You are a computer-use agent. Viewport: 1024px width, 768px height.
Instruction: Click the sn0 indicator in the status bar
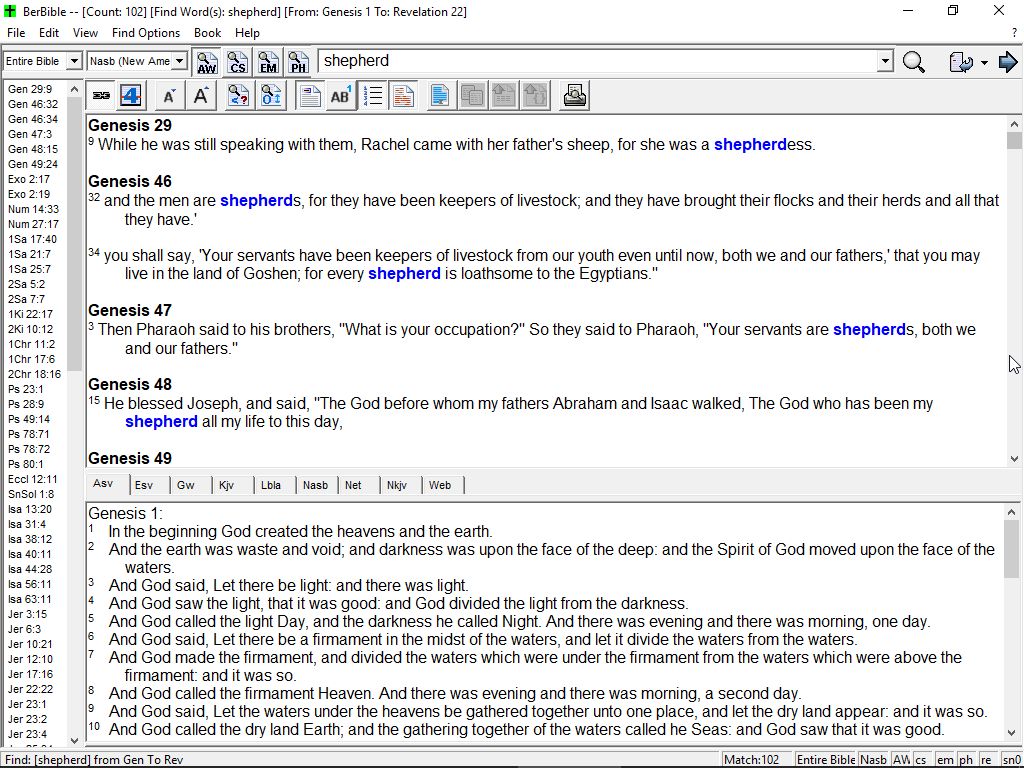pyautogui.click(x=1011, y=760)
